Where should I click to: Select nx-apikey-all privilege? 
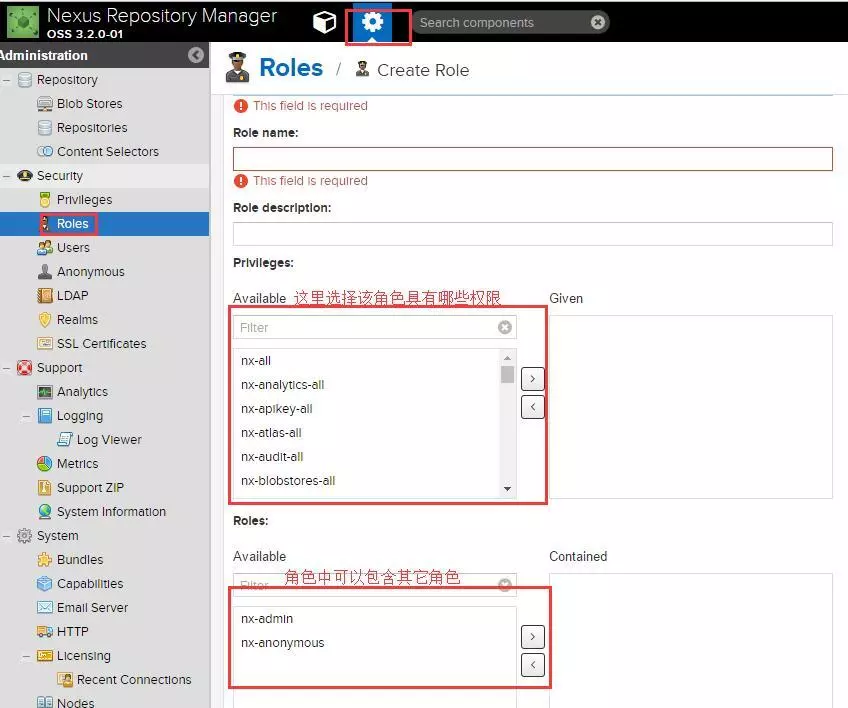[368, 409]
